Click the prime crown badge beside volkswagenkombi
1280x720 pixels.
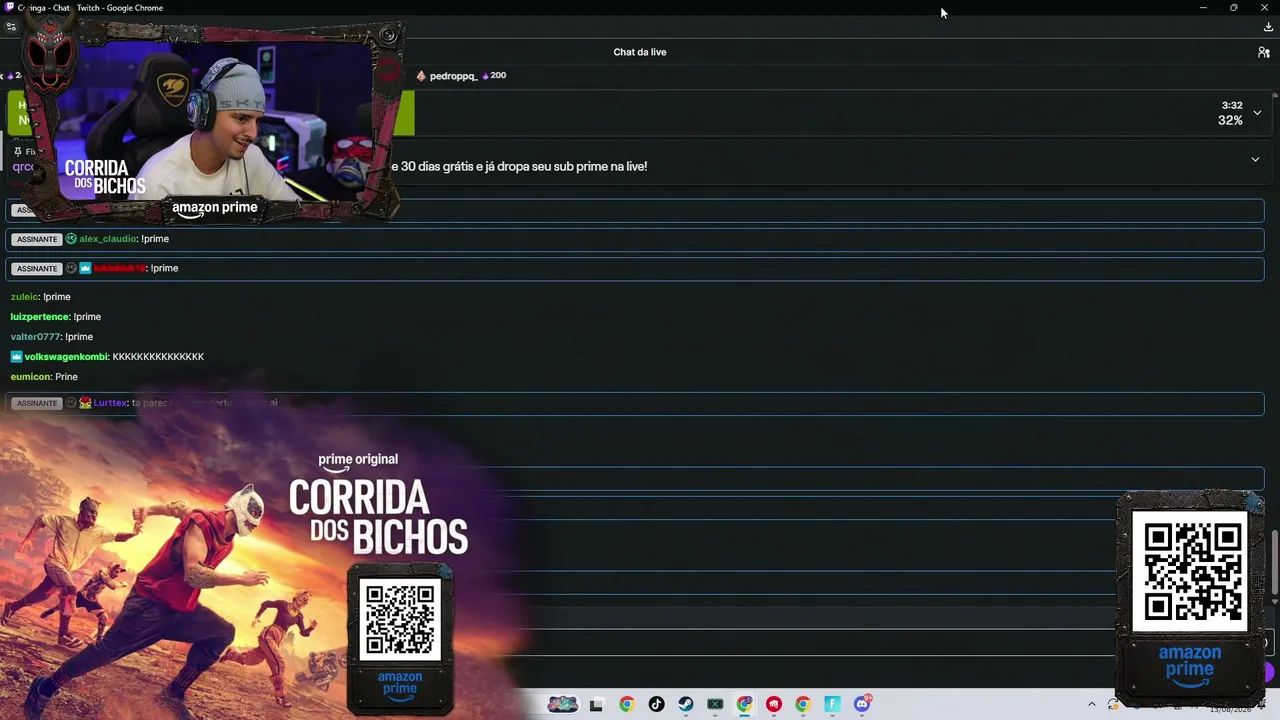point(16,357)
